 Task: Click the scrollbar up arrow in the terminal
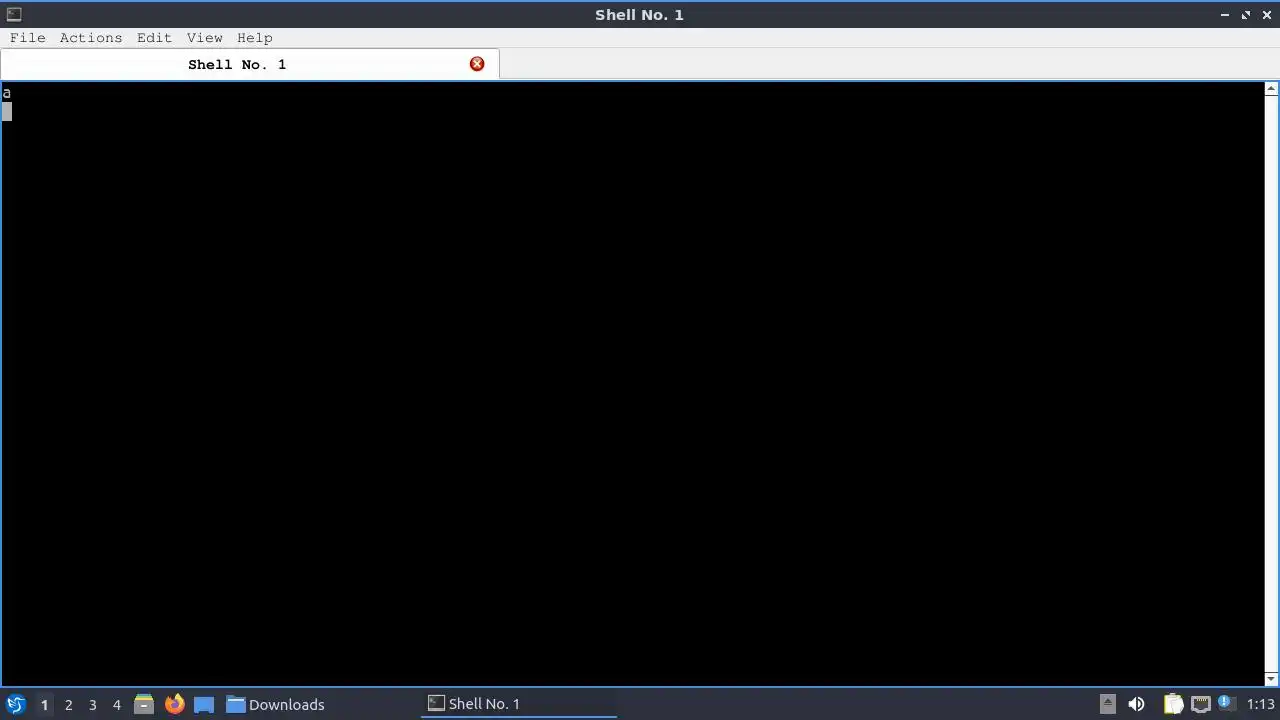(1271, 89)
